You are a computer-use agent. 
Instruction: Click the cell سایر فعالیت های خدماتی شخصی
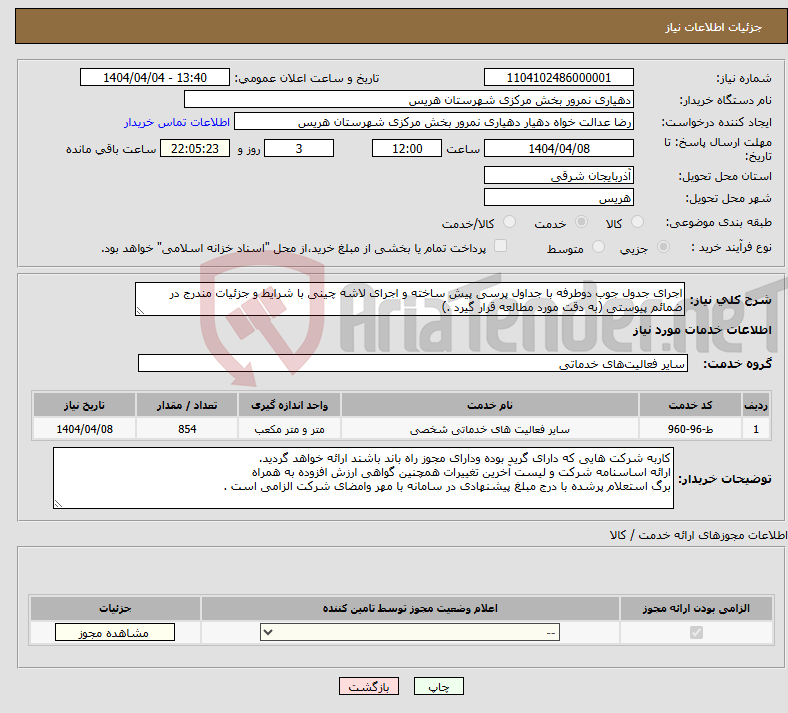(x=489, y=429)
